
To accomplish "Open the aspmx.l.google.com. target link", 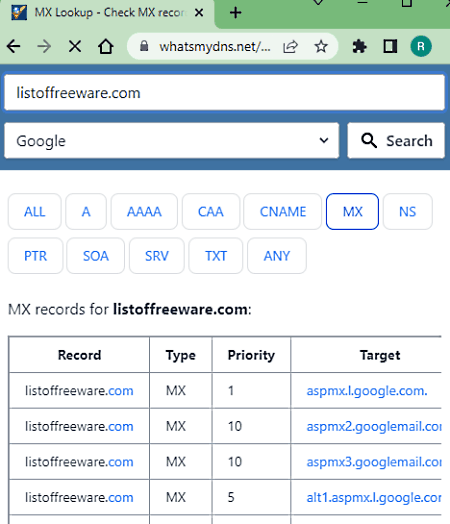I will [367, 391].
